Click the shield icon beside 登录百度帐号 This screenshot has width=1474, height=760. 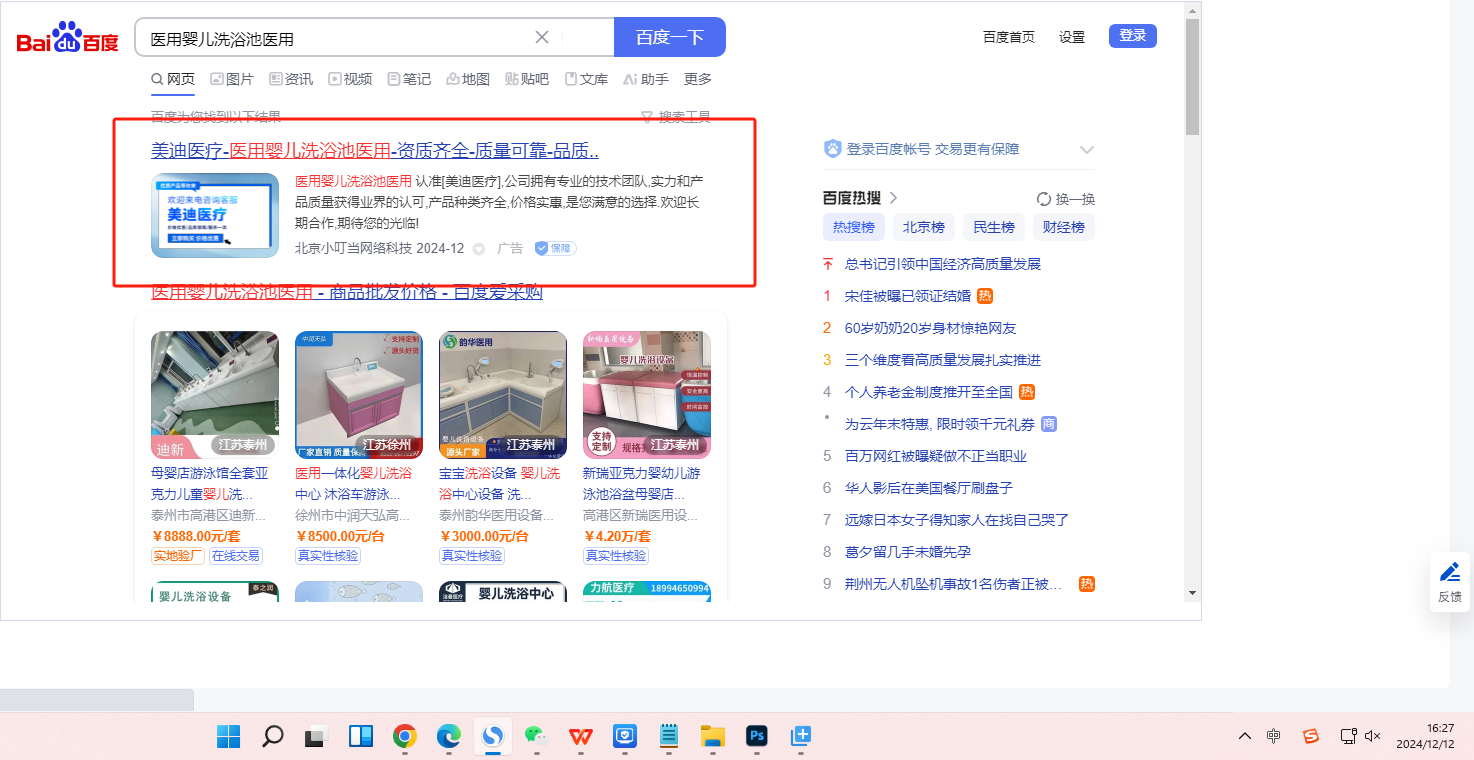[832, 149]
